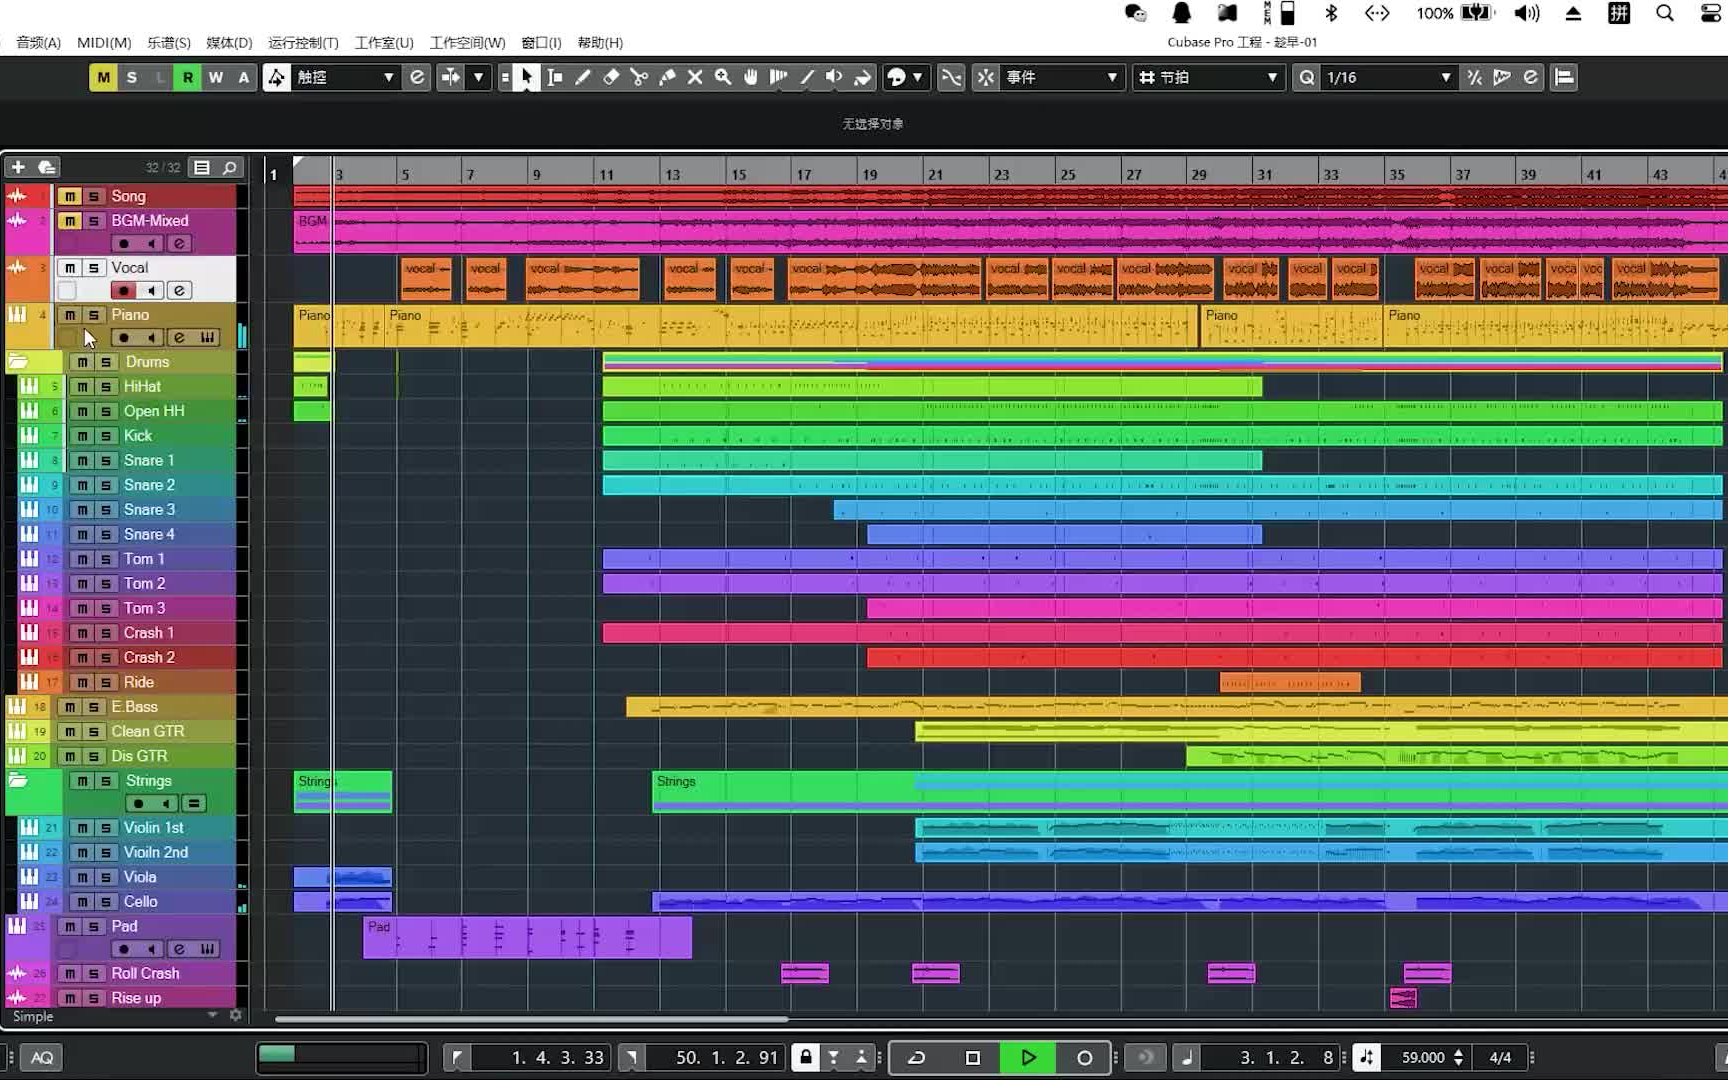Select the Range Selection tool

click(x=555, y=77)
